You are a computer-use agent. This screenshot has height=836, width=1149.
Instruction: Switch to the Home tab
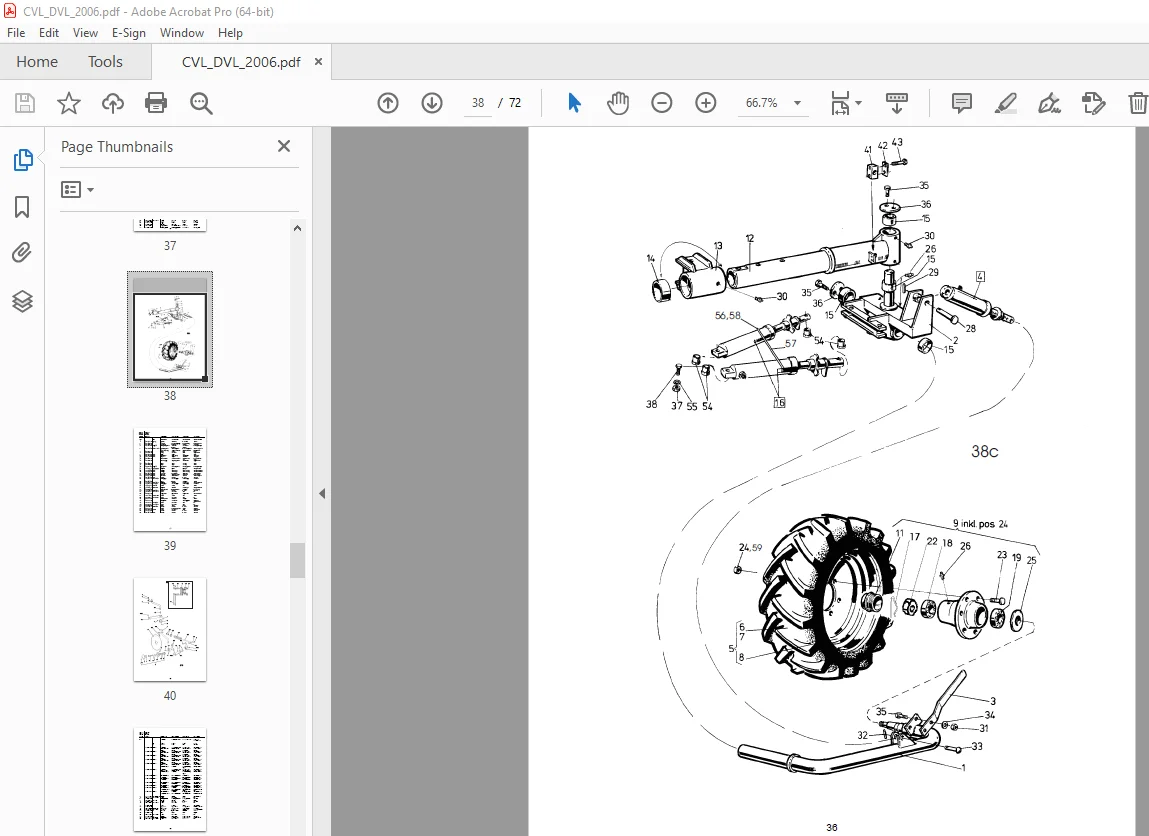click(x=37, y=62)
